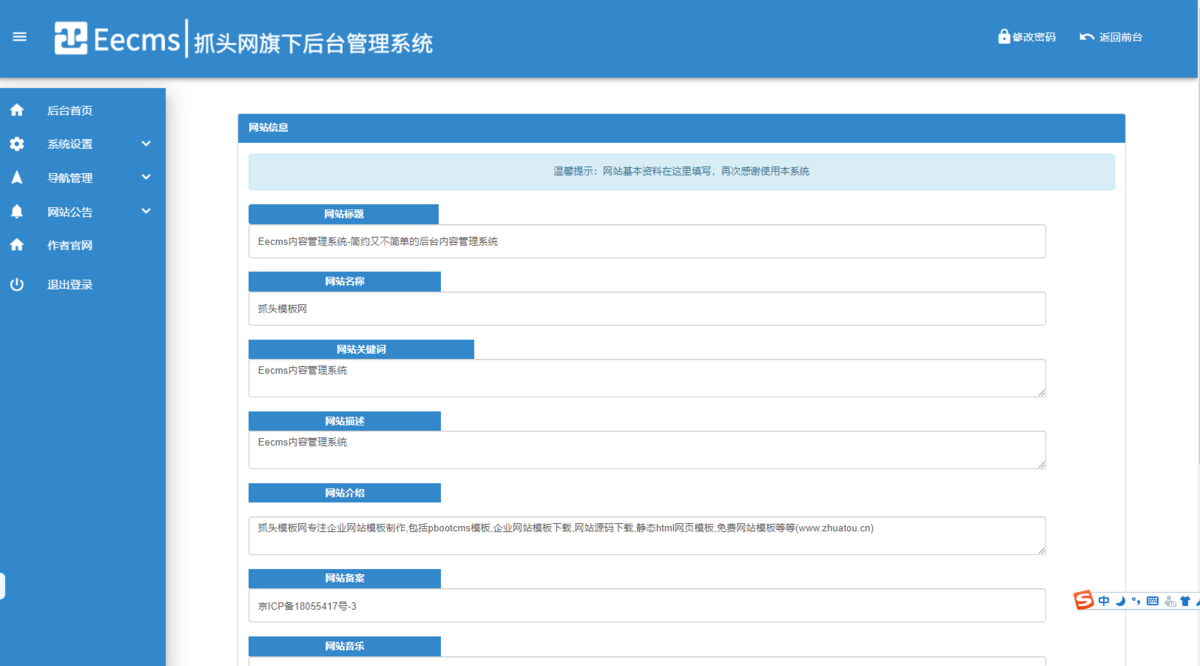Click the home icon beside 作者官网
Screen dimensions: 1200x666
click(x=16, y=245)
